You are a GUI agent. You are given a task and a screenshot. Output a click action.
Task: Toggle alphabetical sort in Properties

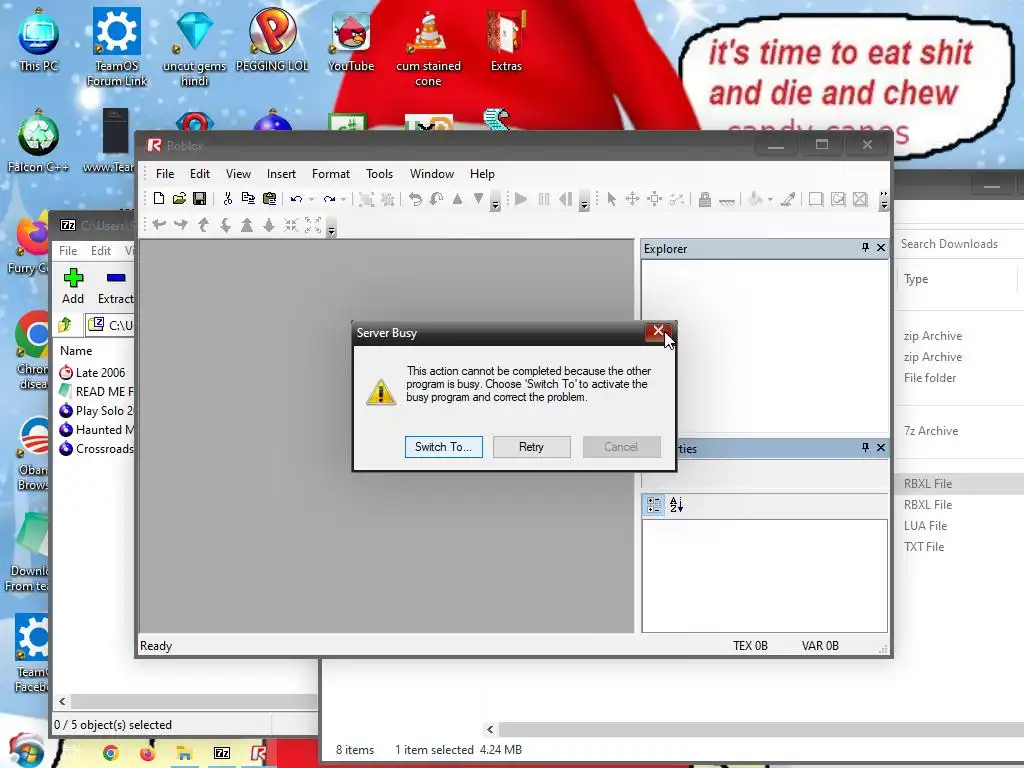click(677, 504)
